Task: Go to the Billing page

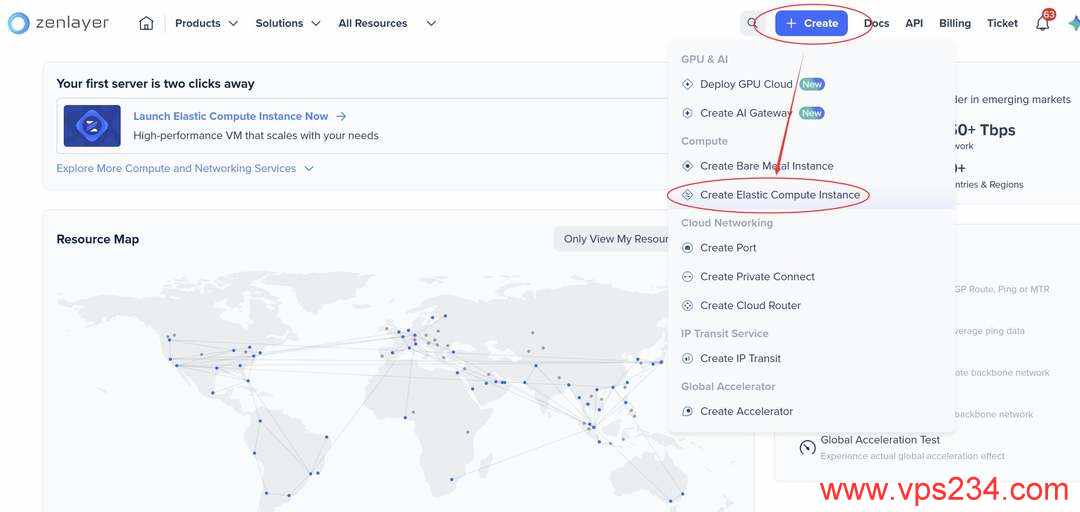Action: (954, 23)
